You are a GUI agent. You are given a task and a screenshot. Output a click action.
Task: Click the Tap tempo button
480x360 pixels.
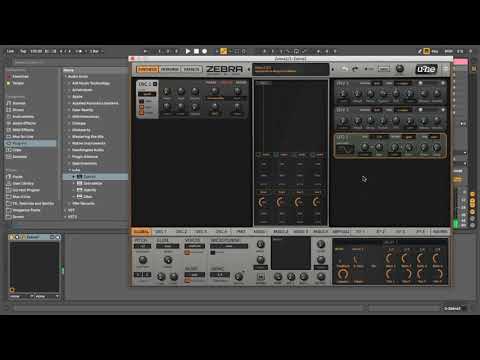click(23, 51)
